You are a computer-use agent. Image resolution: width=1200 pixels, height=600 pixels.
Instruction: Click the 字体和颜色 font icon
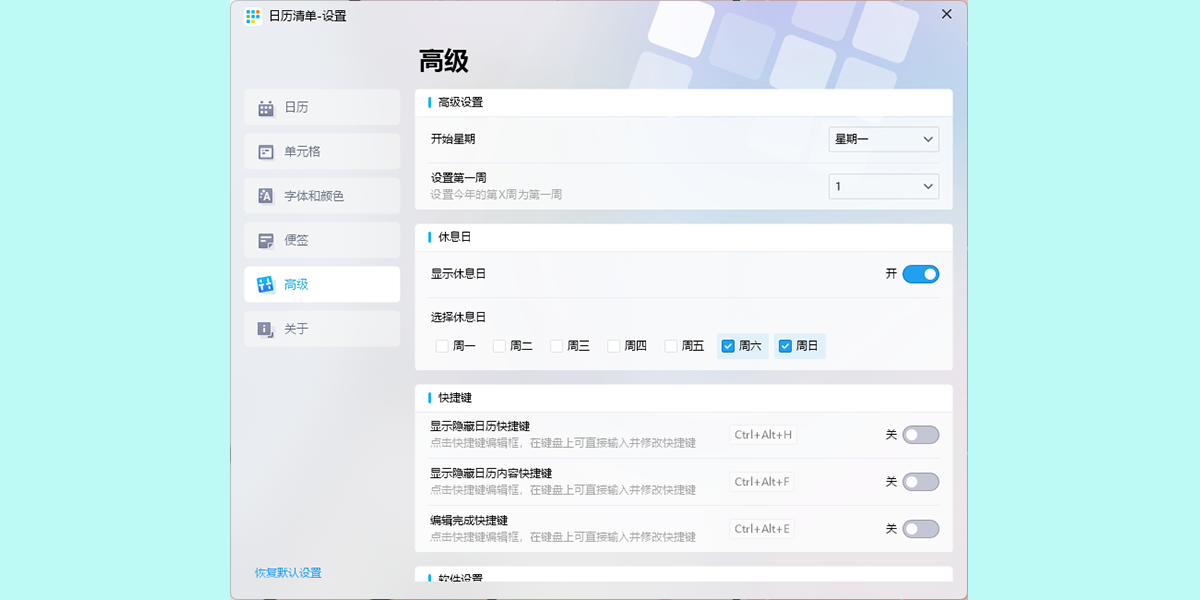[266, 196]
